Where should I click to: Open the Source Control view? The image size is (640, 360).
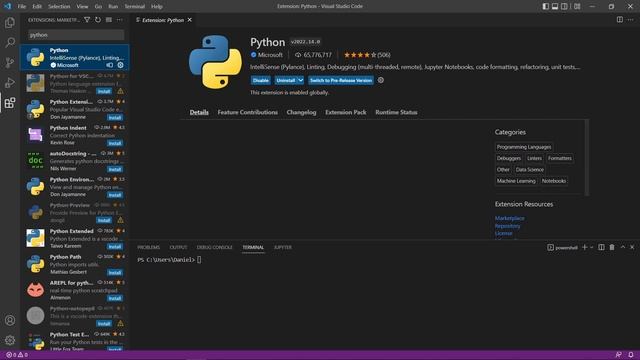(x=10, y=62)
